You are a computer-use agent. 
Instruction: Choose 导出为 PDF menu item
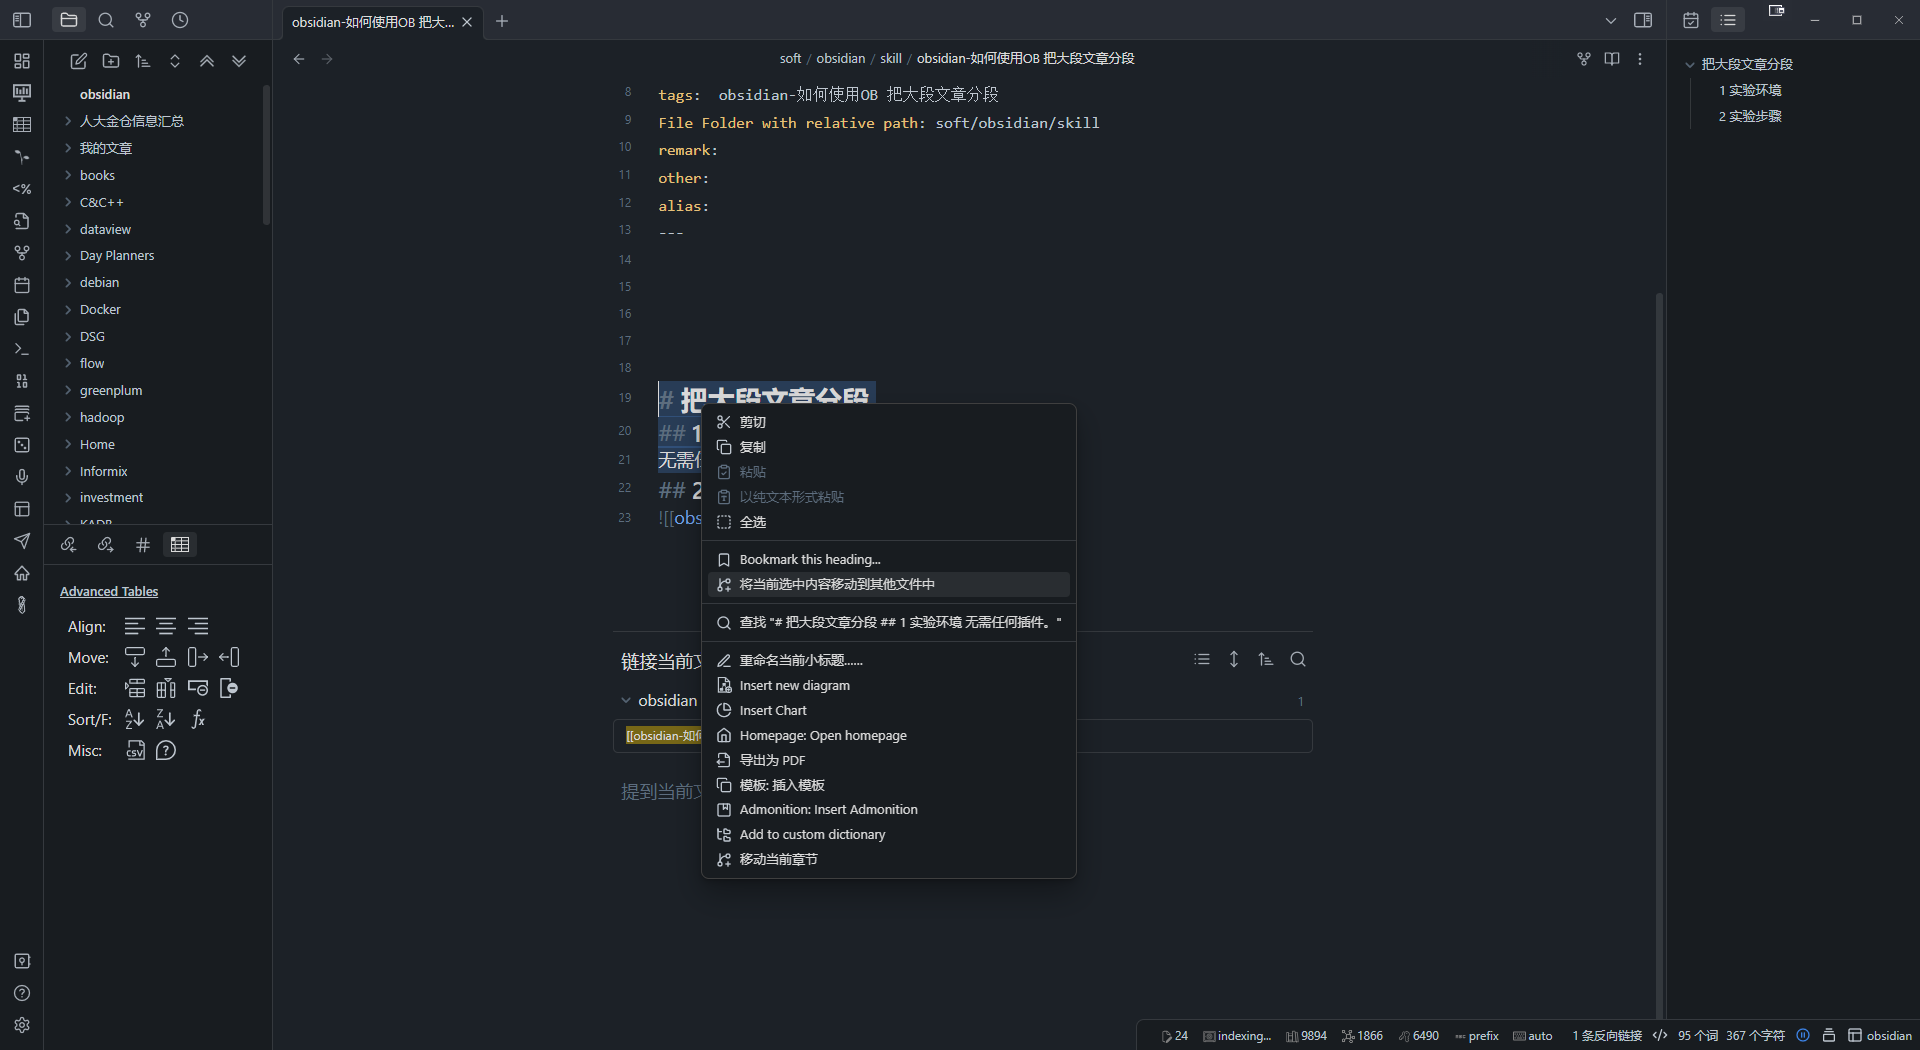pyautogui.click(x=889, y=760)
